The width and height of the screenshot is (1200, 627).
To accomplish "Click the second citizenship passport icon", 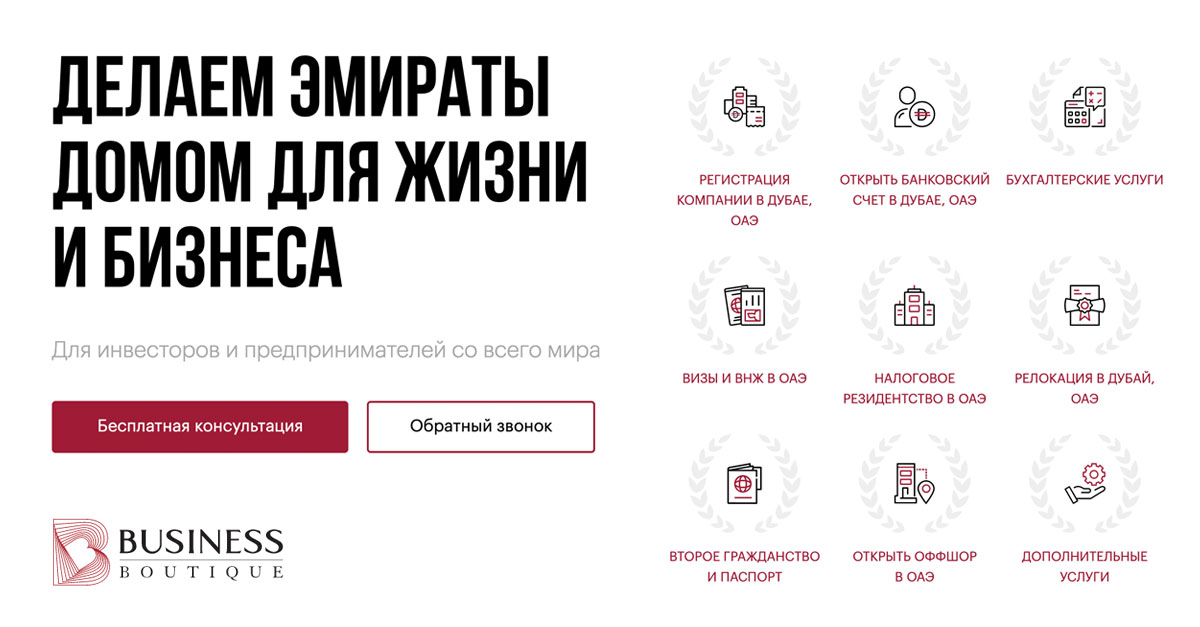I will point(744,484).
